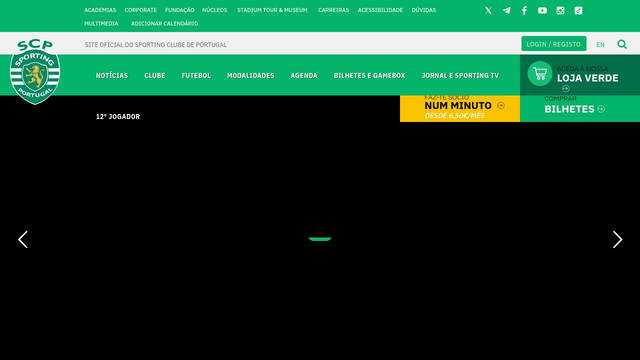Open the Fundação link

point(180,10)
